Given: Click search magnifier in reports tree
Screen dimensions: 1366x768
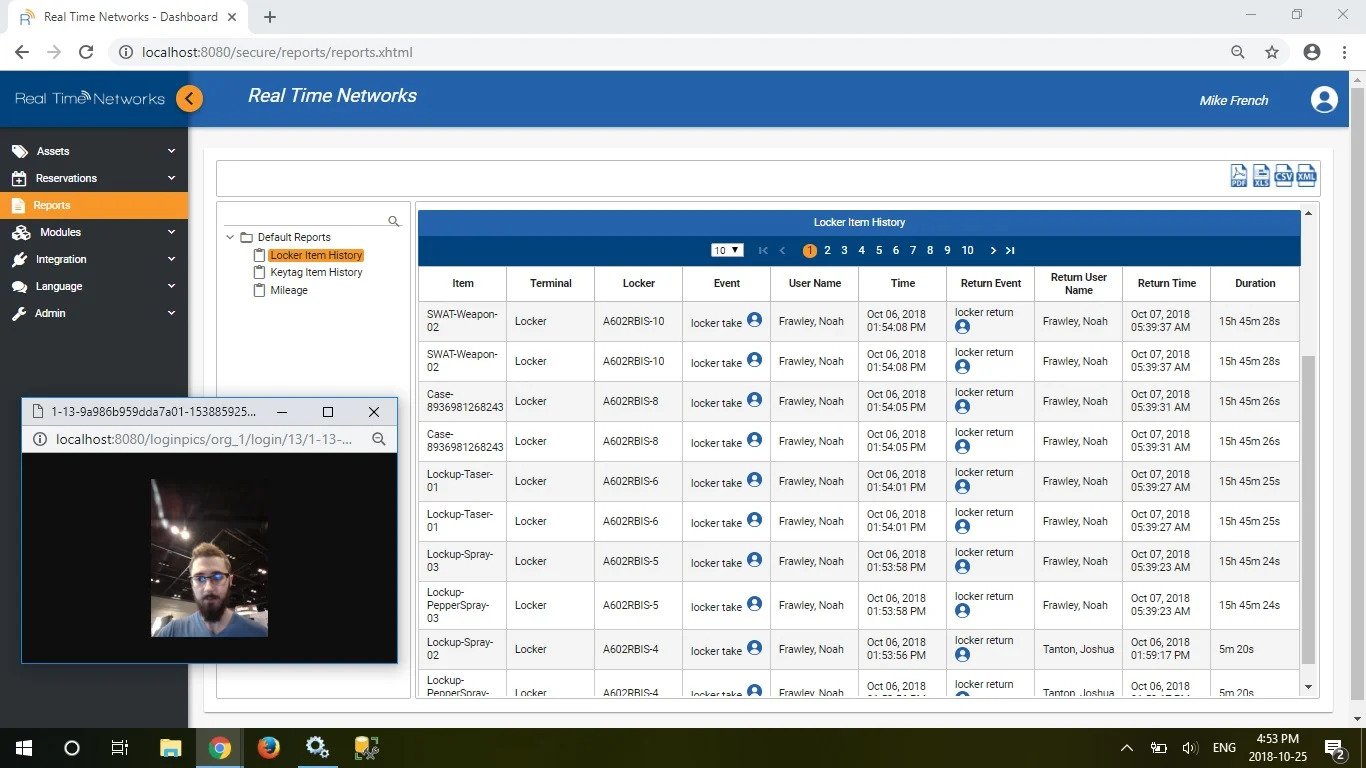Looking at the screenshot, I should coord(394,221).
